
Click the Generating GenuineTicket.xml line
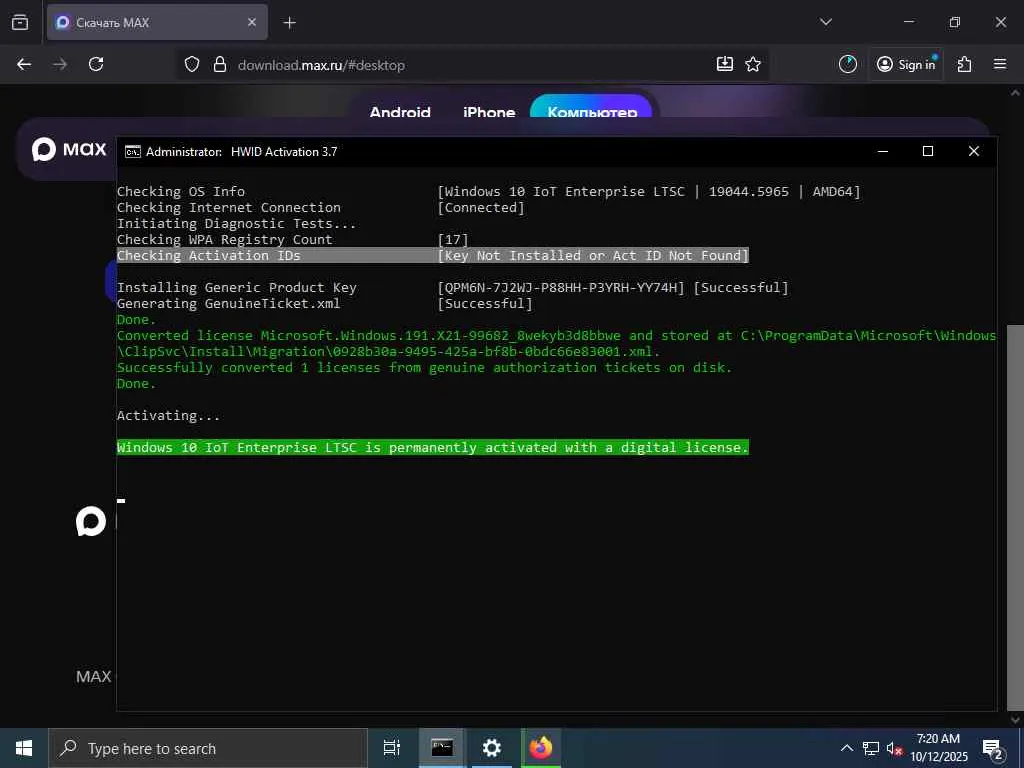pyautogui.click(x=325, y=304)
